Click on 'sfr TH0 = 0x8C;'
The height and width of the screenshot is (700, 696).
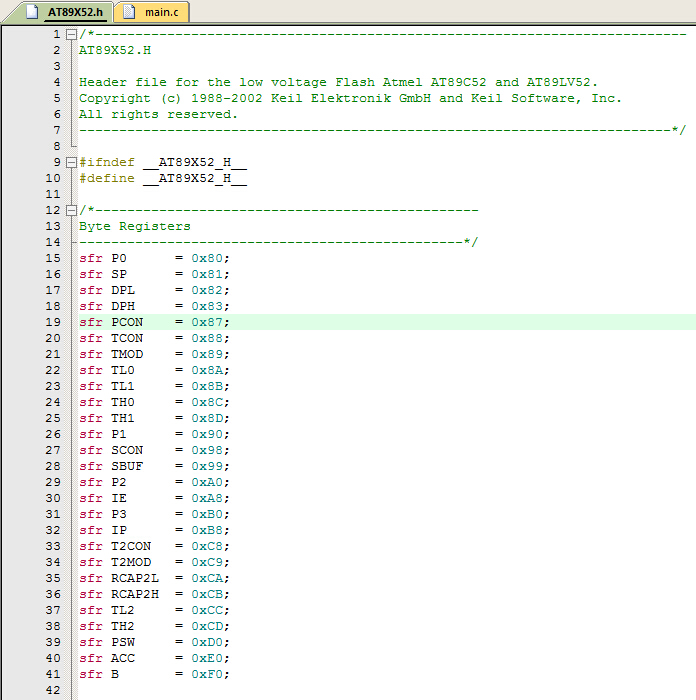click(154, 402)
